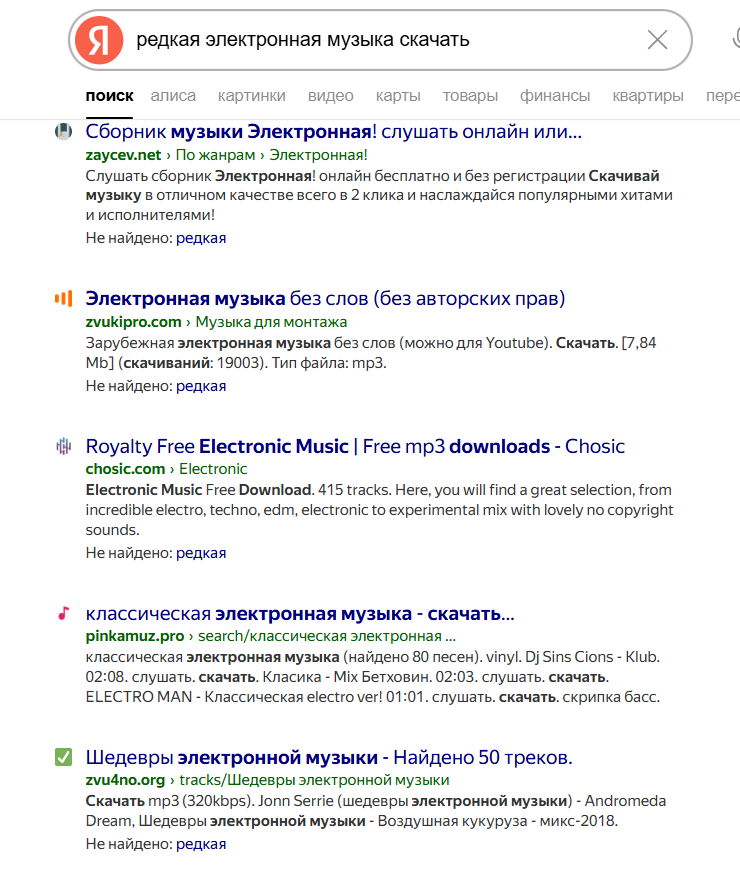This screenshot has width=740, height=892.
Task: Select the алиса tab
Action: pos(173,96)
